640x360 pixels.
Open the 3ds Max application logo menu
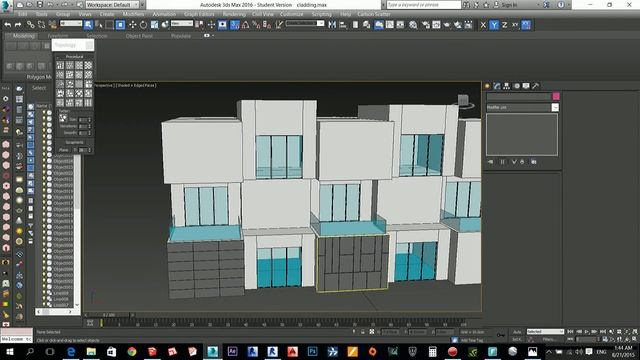(x=6, y=6)
